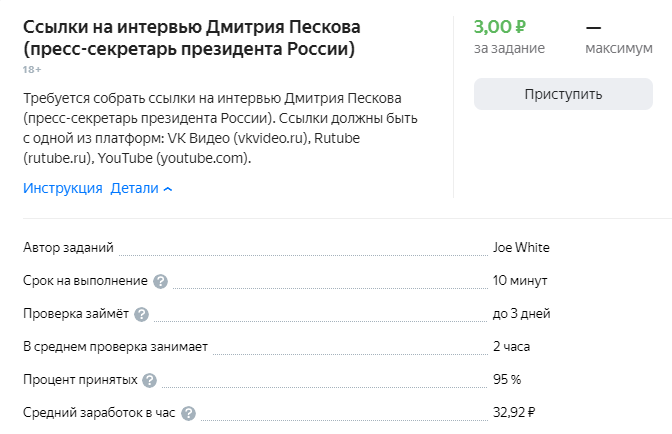Click the "Автор заданий" row label

(x=69, y=248)
